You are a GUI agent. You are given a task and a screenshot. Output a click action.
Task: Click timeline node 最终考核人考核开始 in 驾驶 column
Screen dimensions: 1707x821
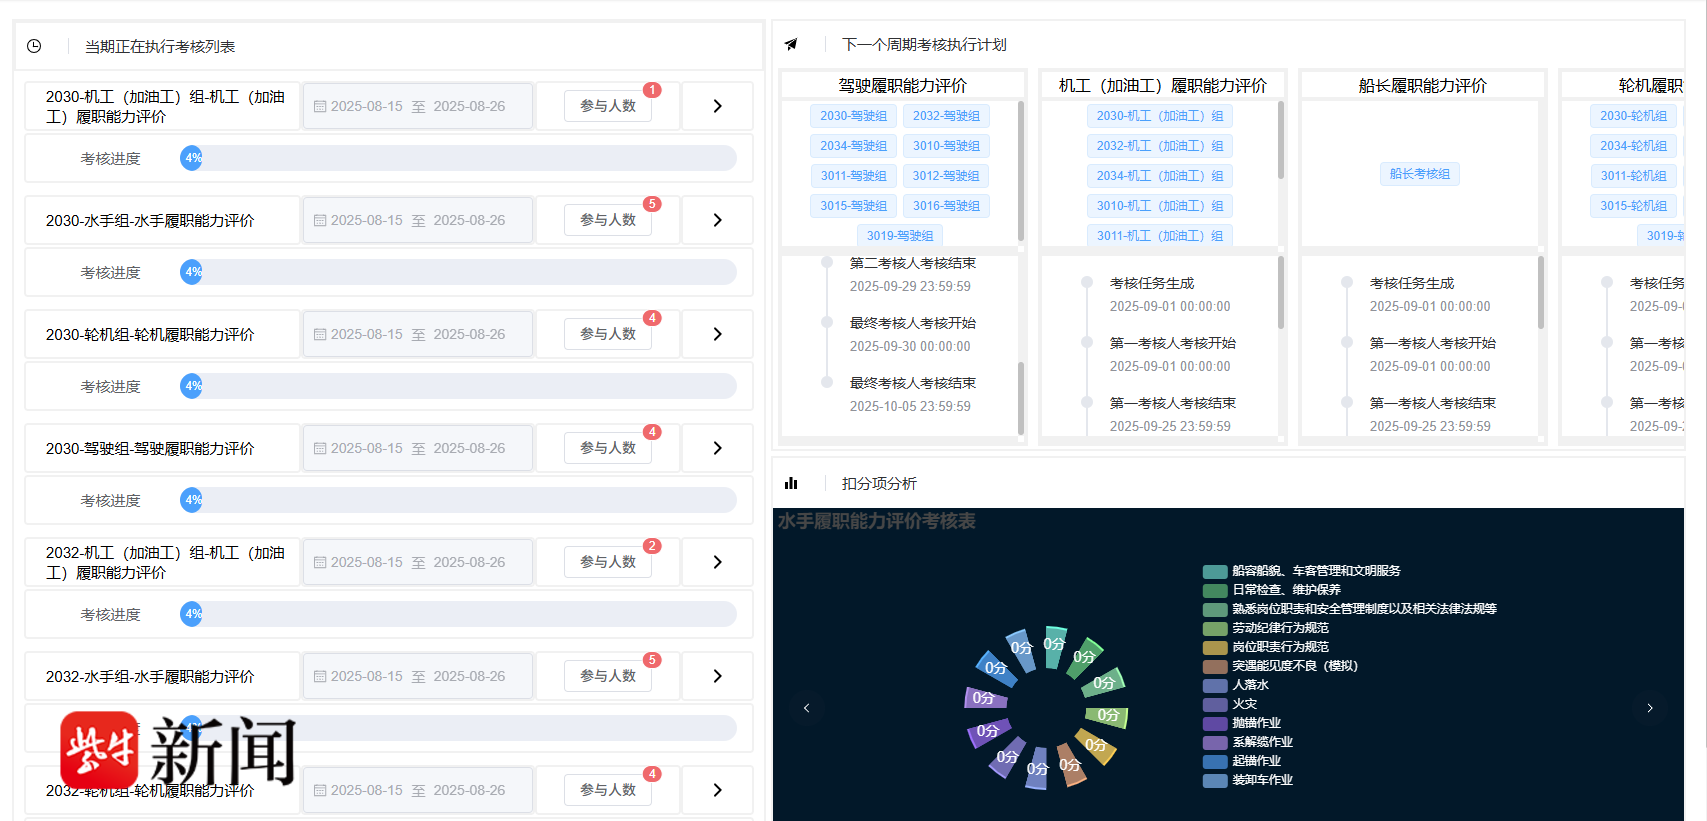[x=827, y=322]
